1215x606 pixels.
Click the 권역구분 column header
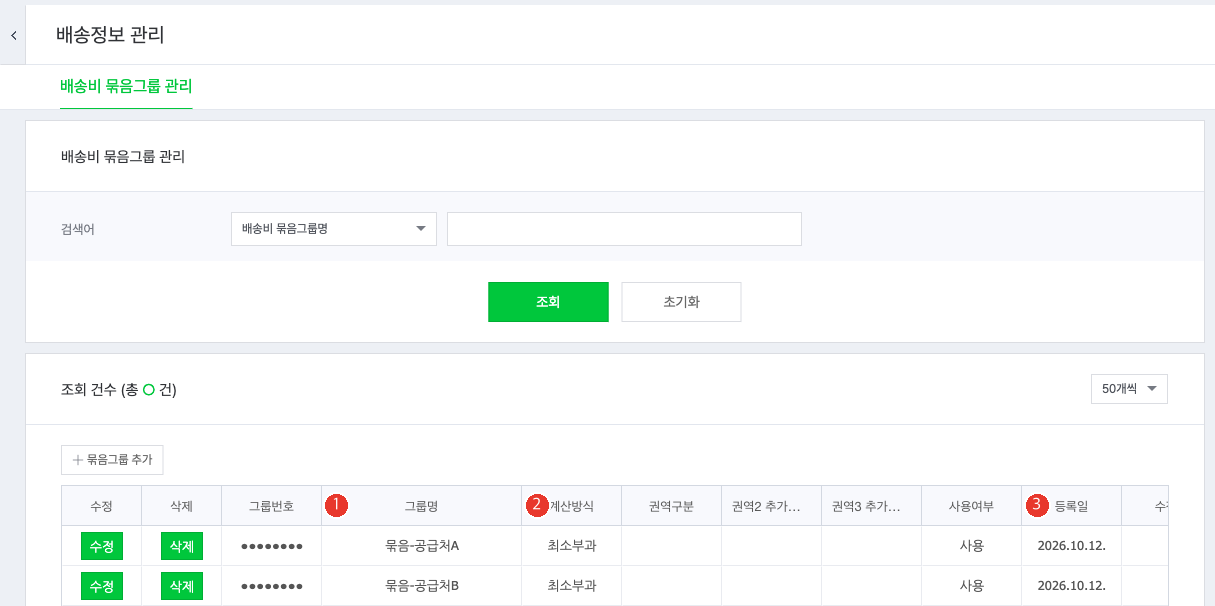click(671, 506)
